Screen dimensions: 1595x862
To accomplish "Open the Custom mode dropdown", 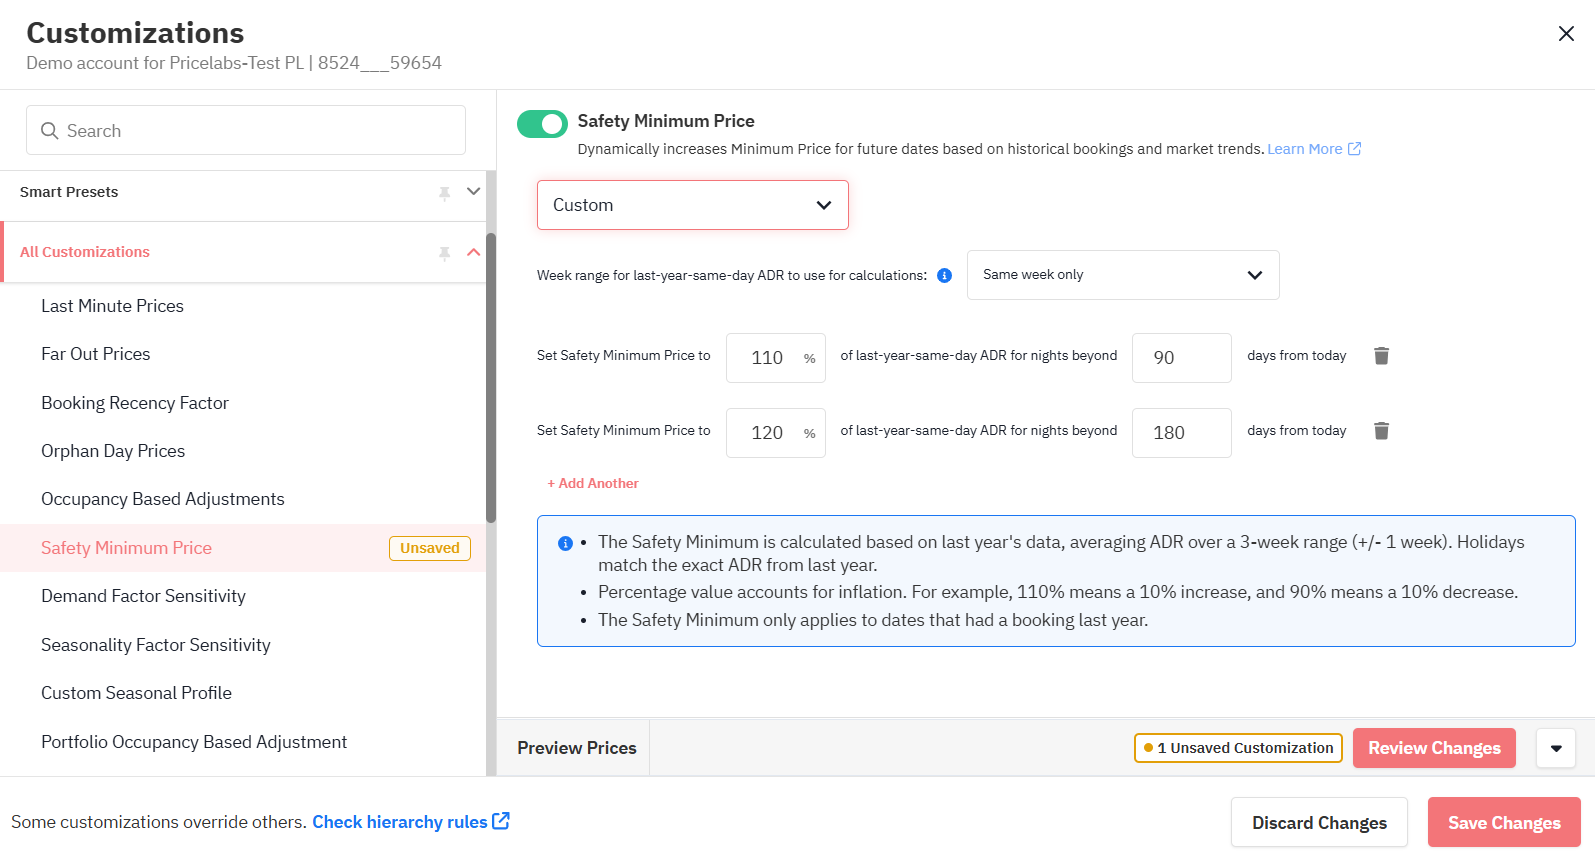I will pos(692,205).
